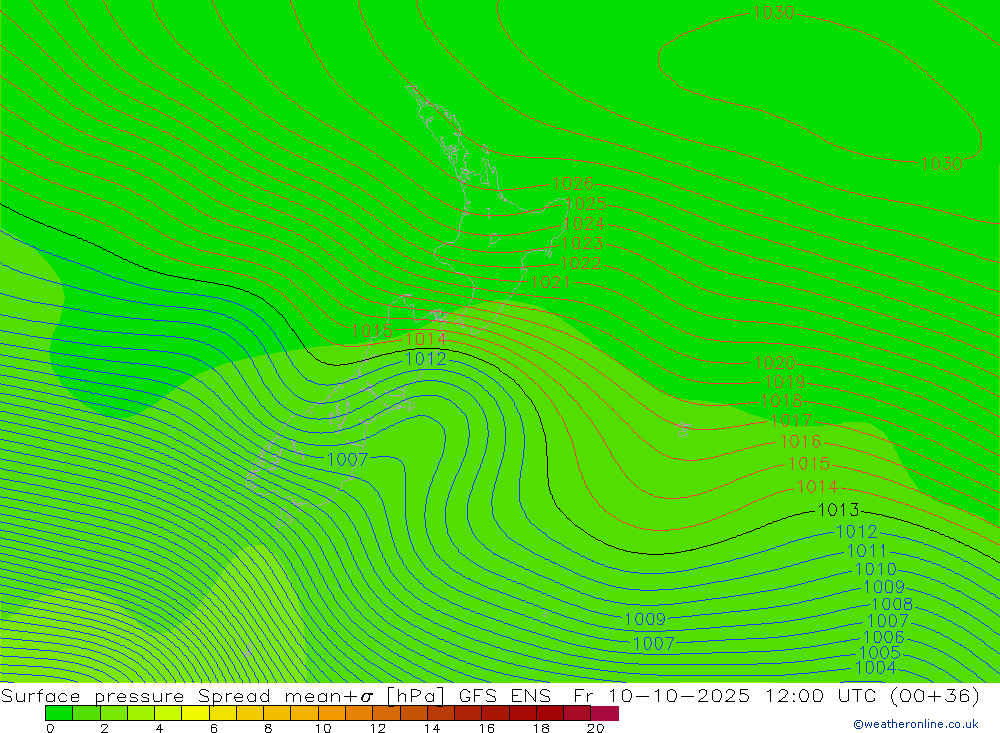1000x733 pixels.
Task: Select the black 1013 isobar label
Action: click(x=838, y=510)
